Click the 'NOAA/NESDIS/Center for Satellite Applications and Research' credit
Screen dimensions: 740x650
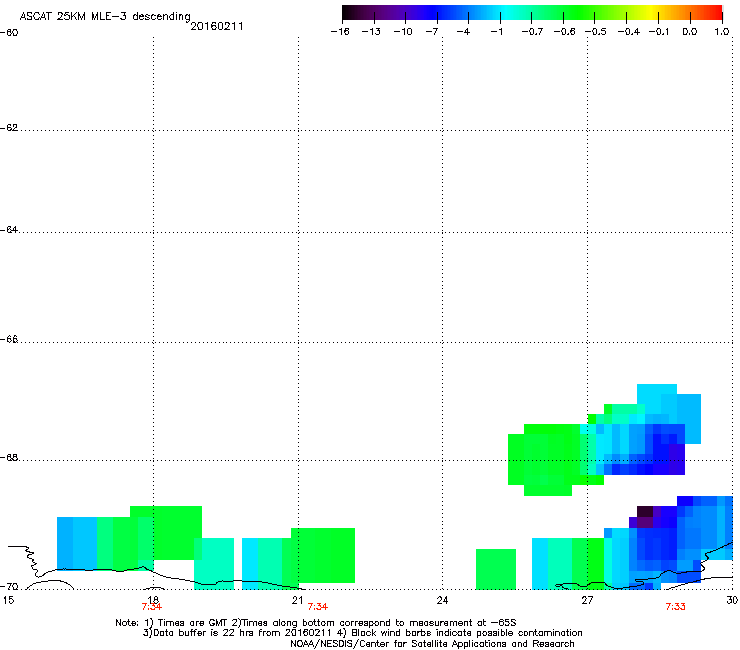[432, 644]
